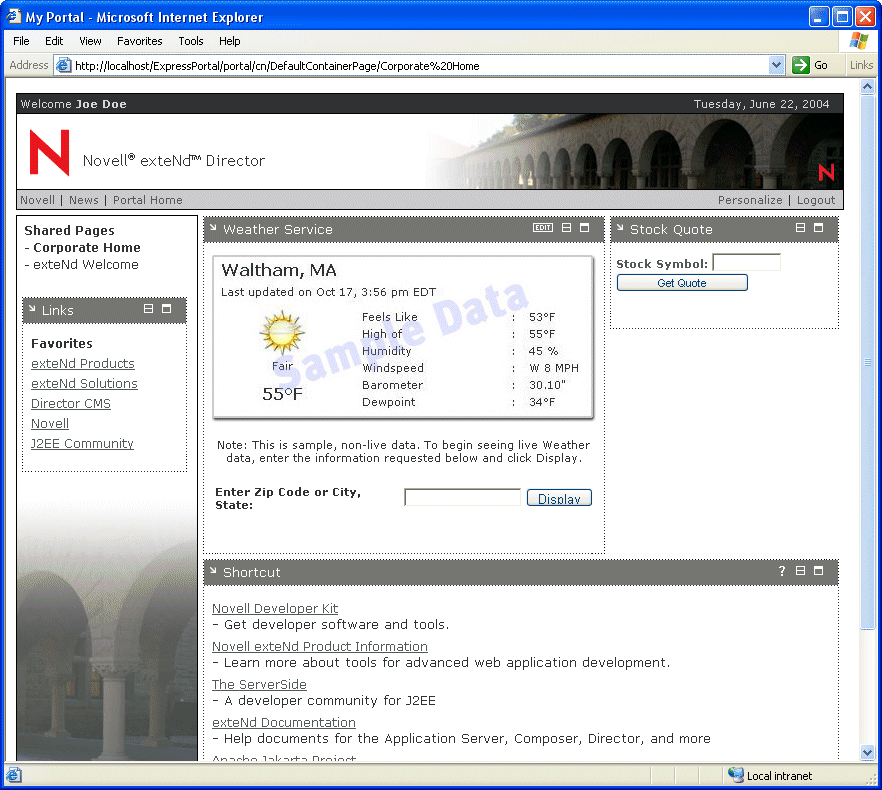Image resolution: width=882 pixels, height=790 pixels.
Task: Click the Windows flag logo
Action: point(859,41)
